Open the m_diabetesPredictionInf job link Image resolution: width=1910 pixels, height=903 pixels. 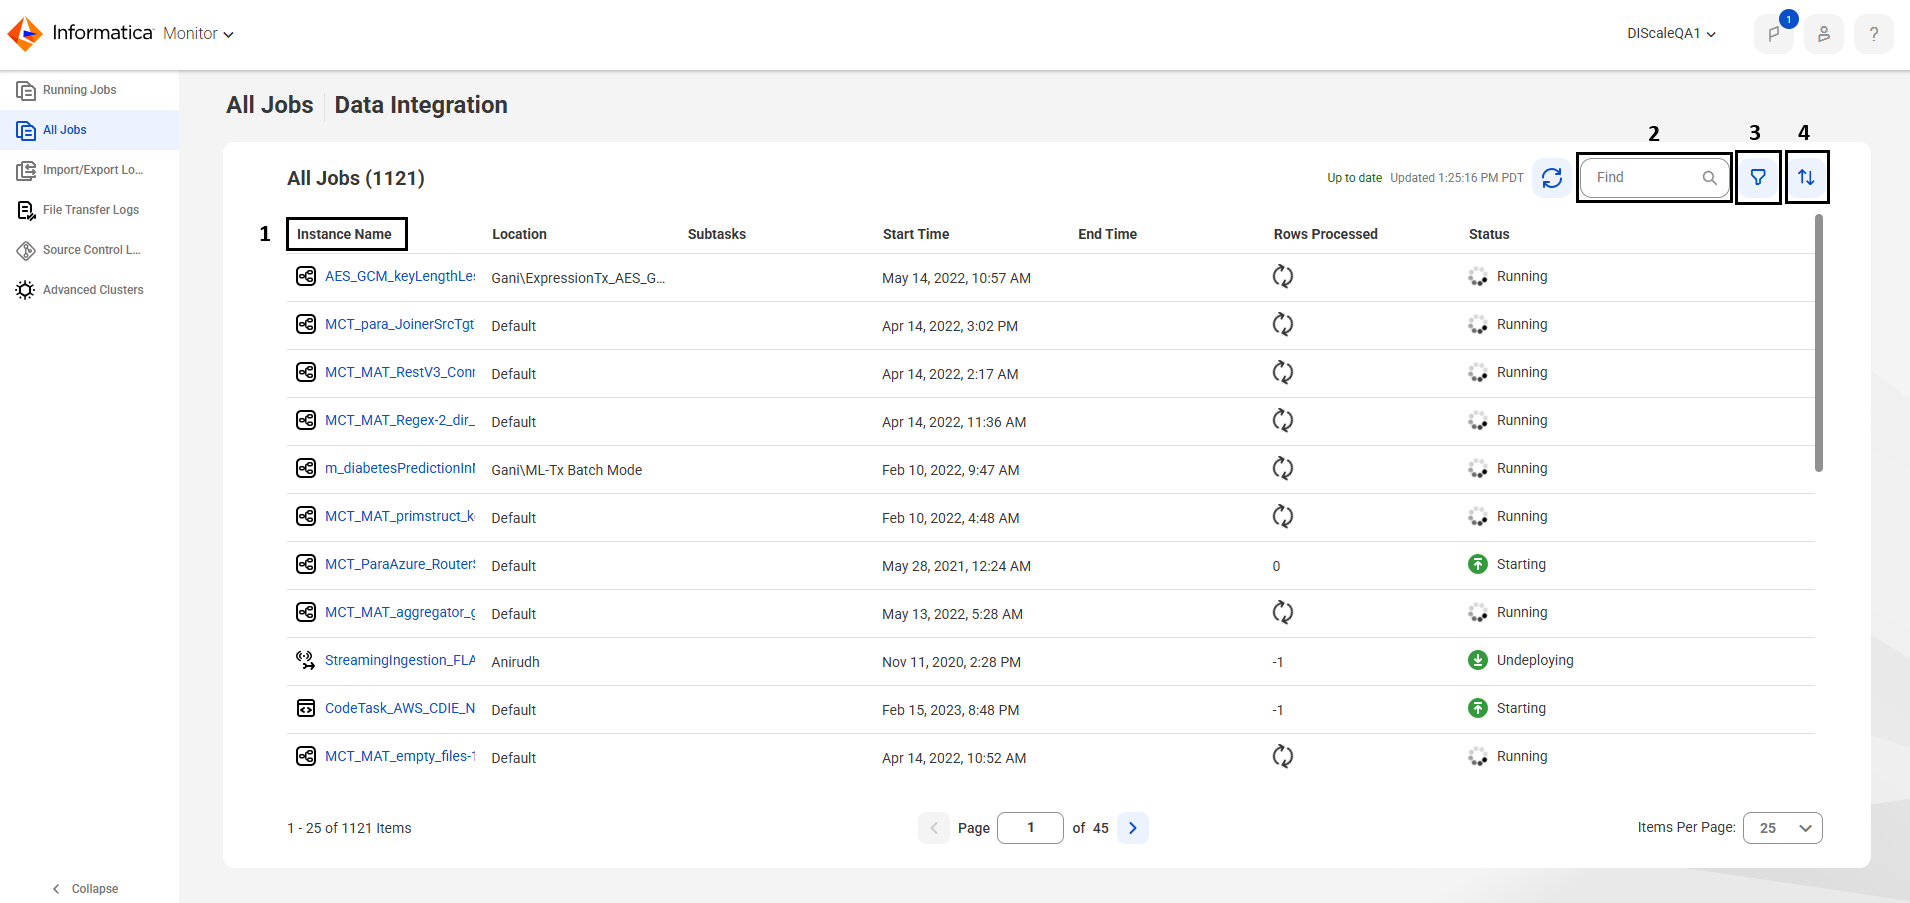400,468
